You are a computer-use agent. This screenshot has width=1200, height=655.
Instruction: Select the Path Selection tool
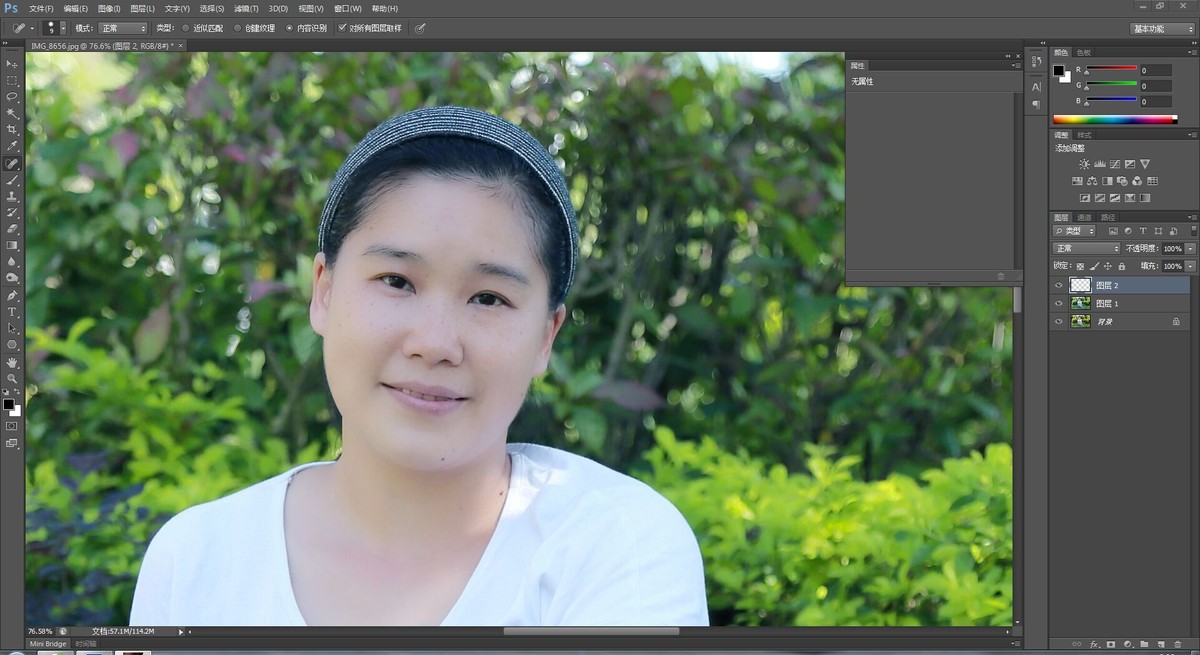[x=13, y=328]
